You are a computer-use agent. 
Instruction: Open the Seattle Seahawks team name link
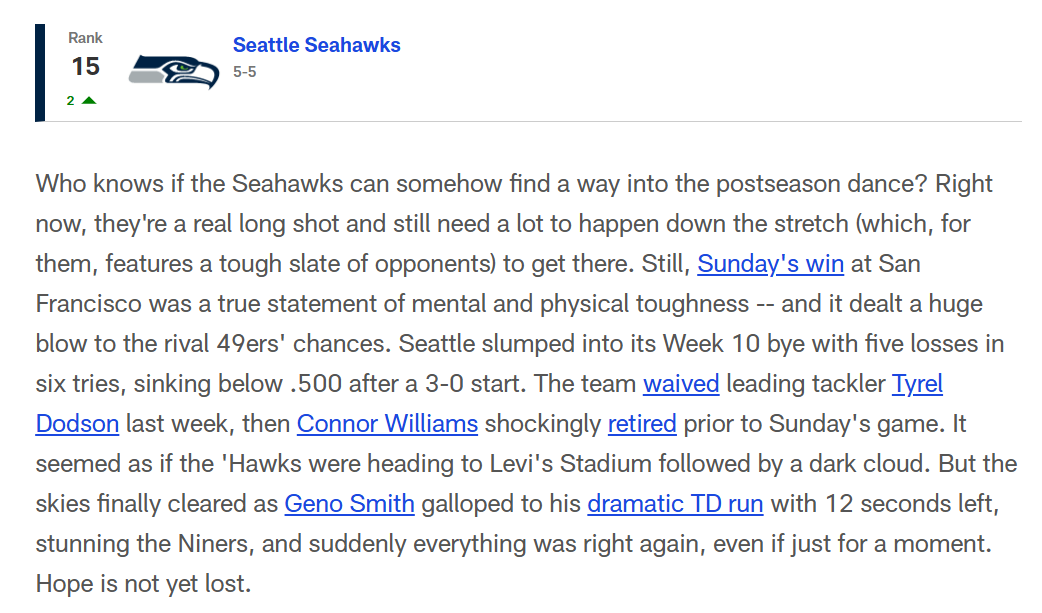316,45
